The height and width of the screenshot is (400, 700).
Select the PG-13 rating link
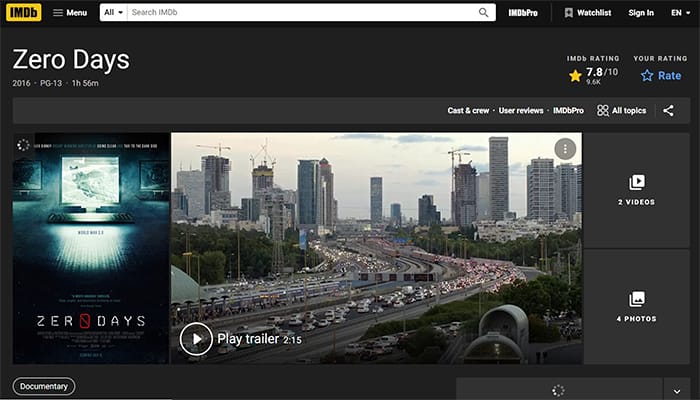tap(51, 83)
